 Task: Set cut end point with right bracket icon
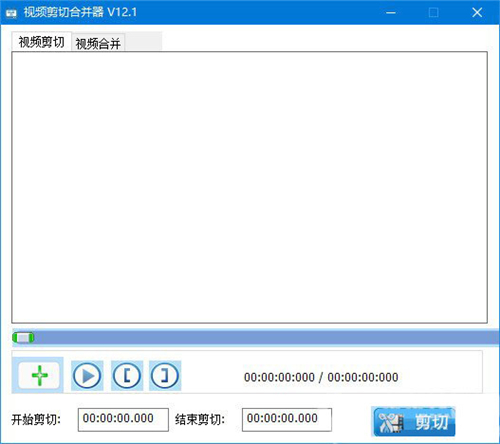click(165, 376)
